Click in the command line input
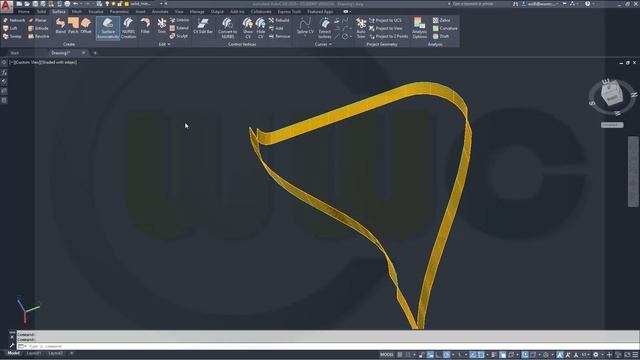This screenshot has width=640, height=360. point(327,346)
